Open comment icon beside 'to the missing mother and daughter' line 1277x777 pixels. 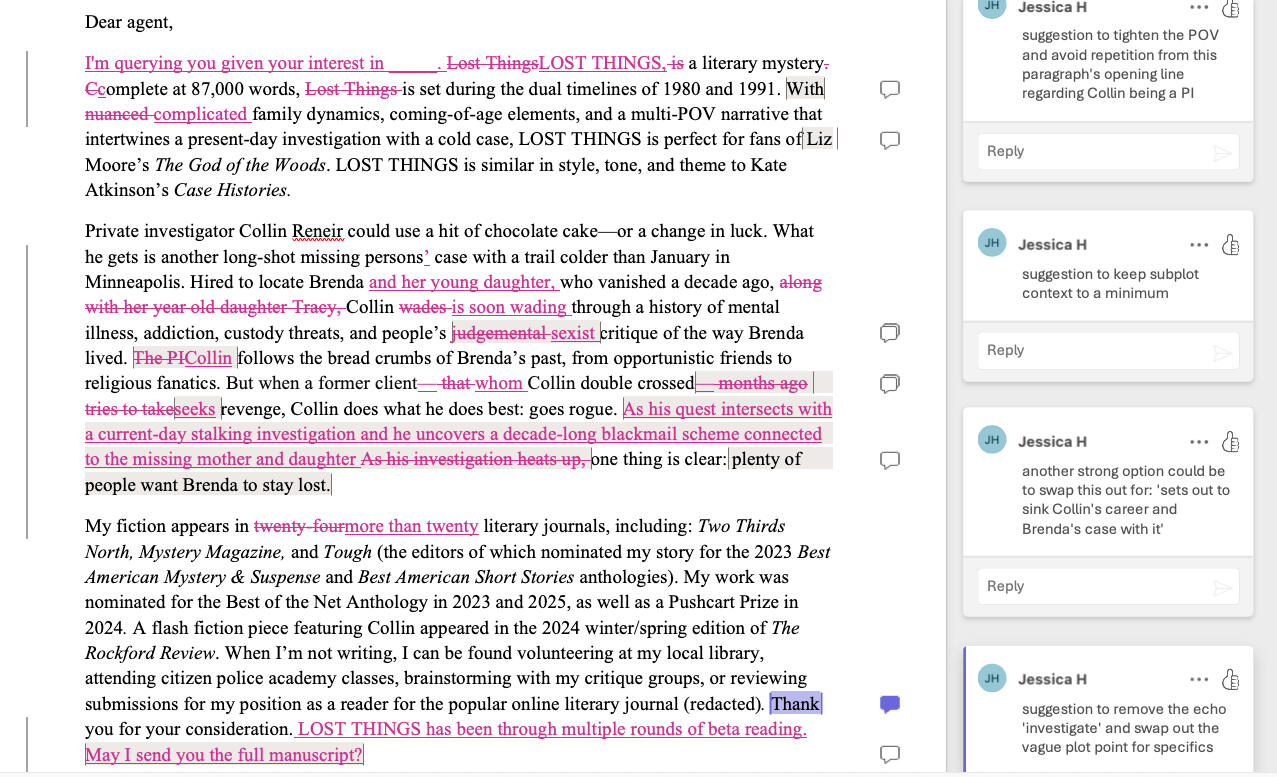coord(890,460)
